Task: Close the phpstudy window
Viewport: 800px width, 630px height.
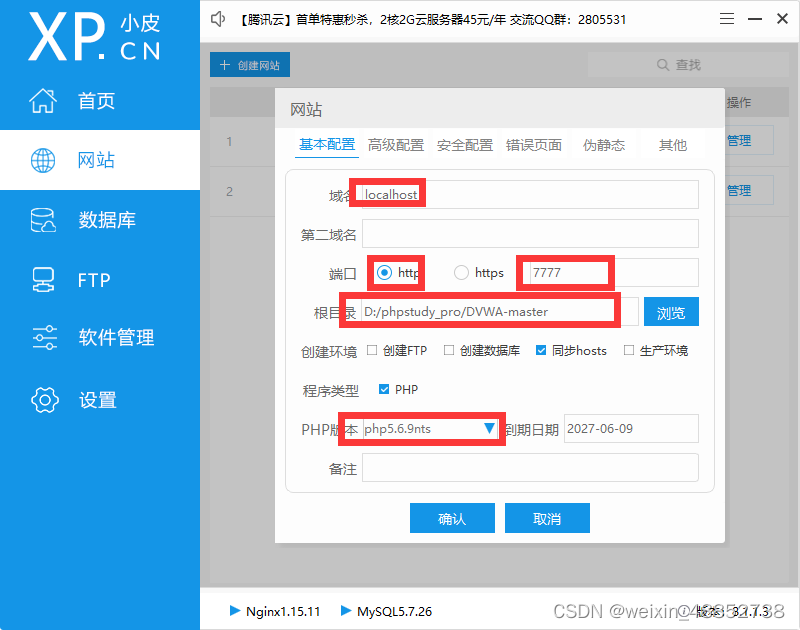Action: pos(782,19)
